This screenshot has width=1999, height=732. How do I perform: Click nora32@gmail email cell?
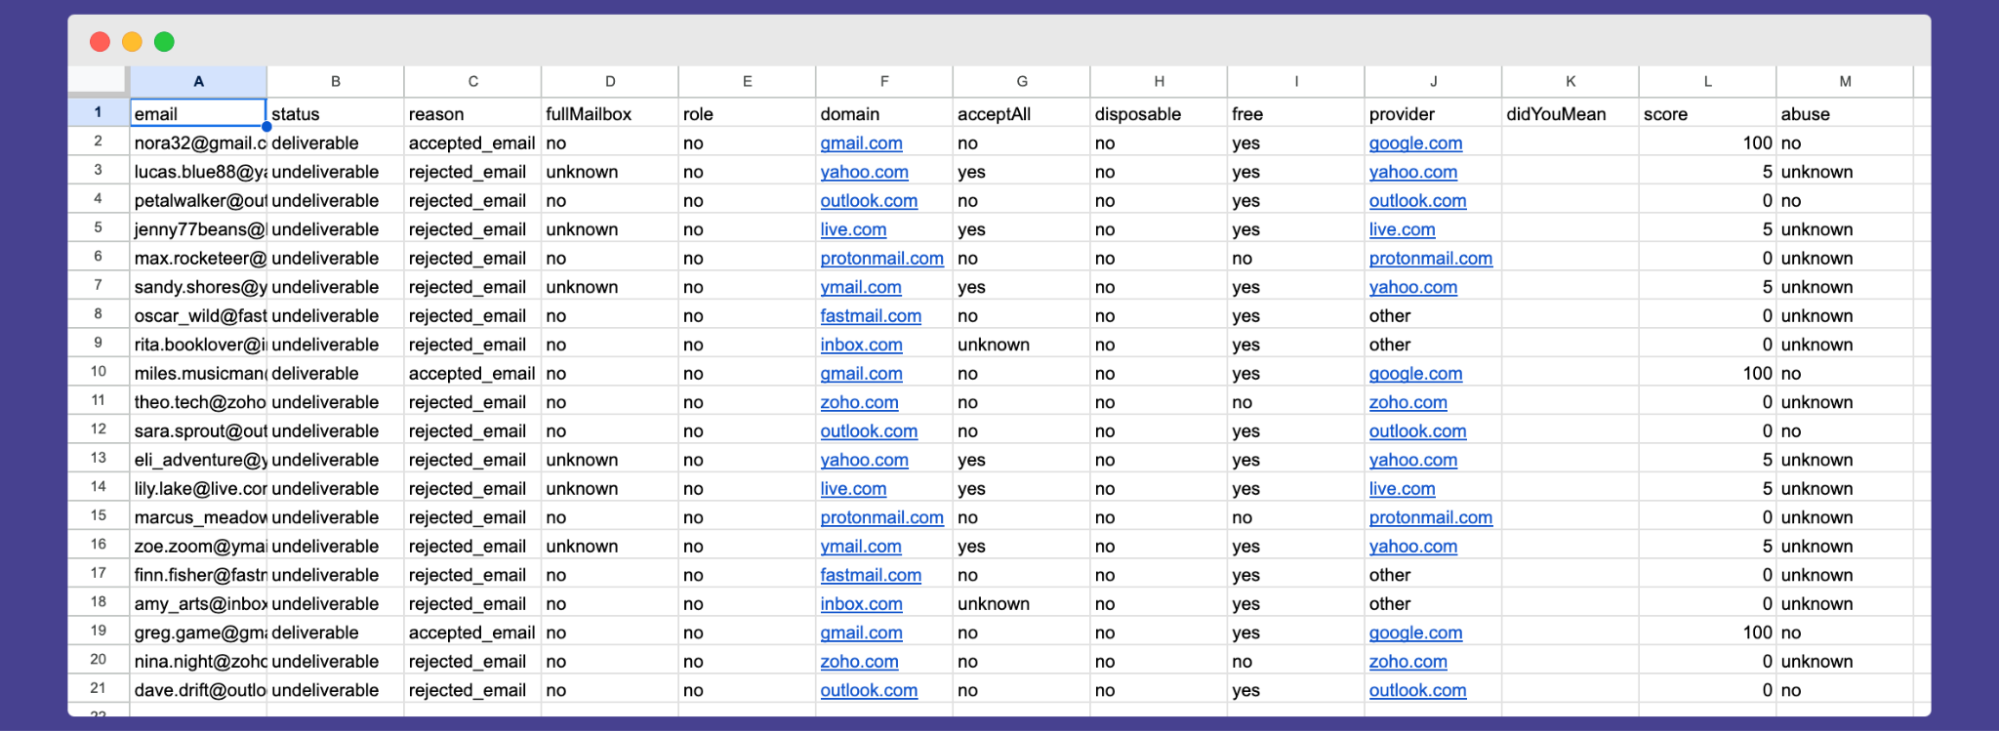click(198, 143)
